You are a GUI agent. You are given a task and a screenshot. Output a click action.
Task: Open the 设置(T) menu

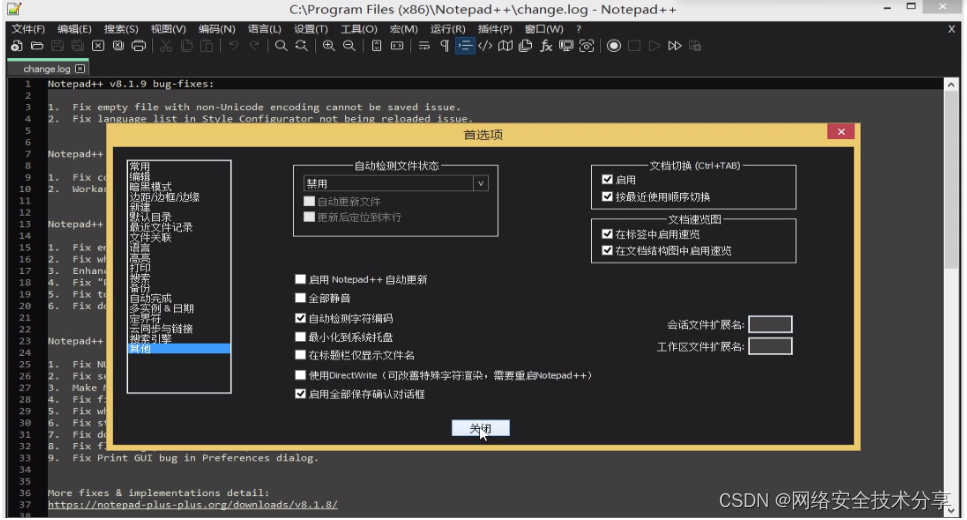coord(311,29)
